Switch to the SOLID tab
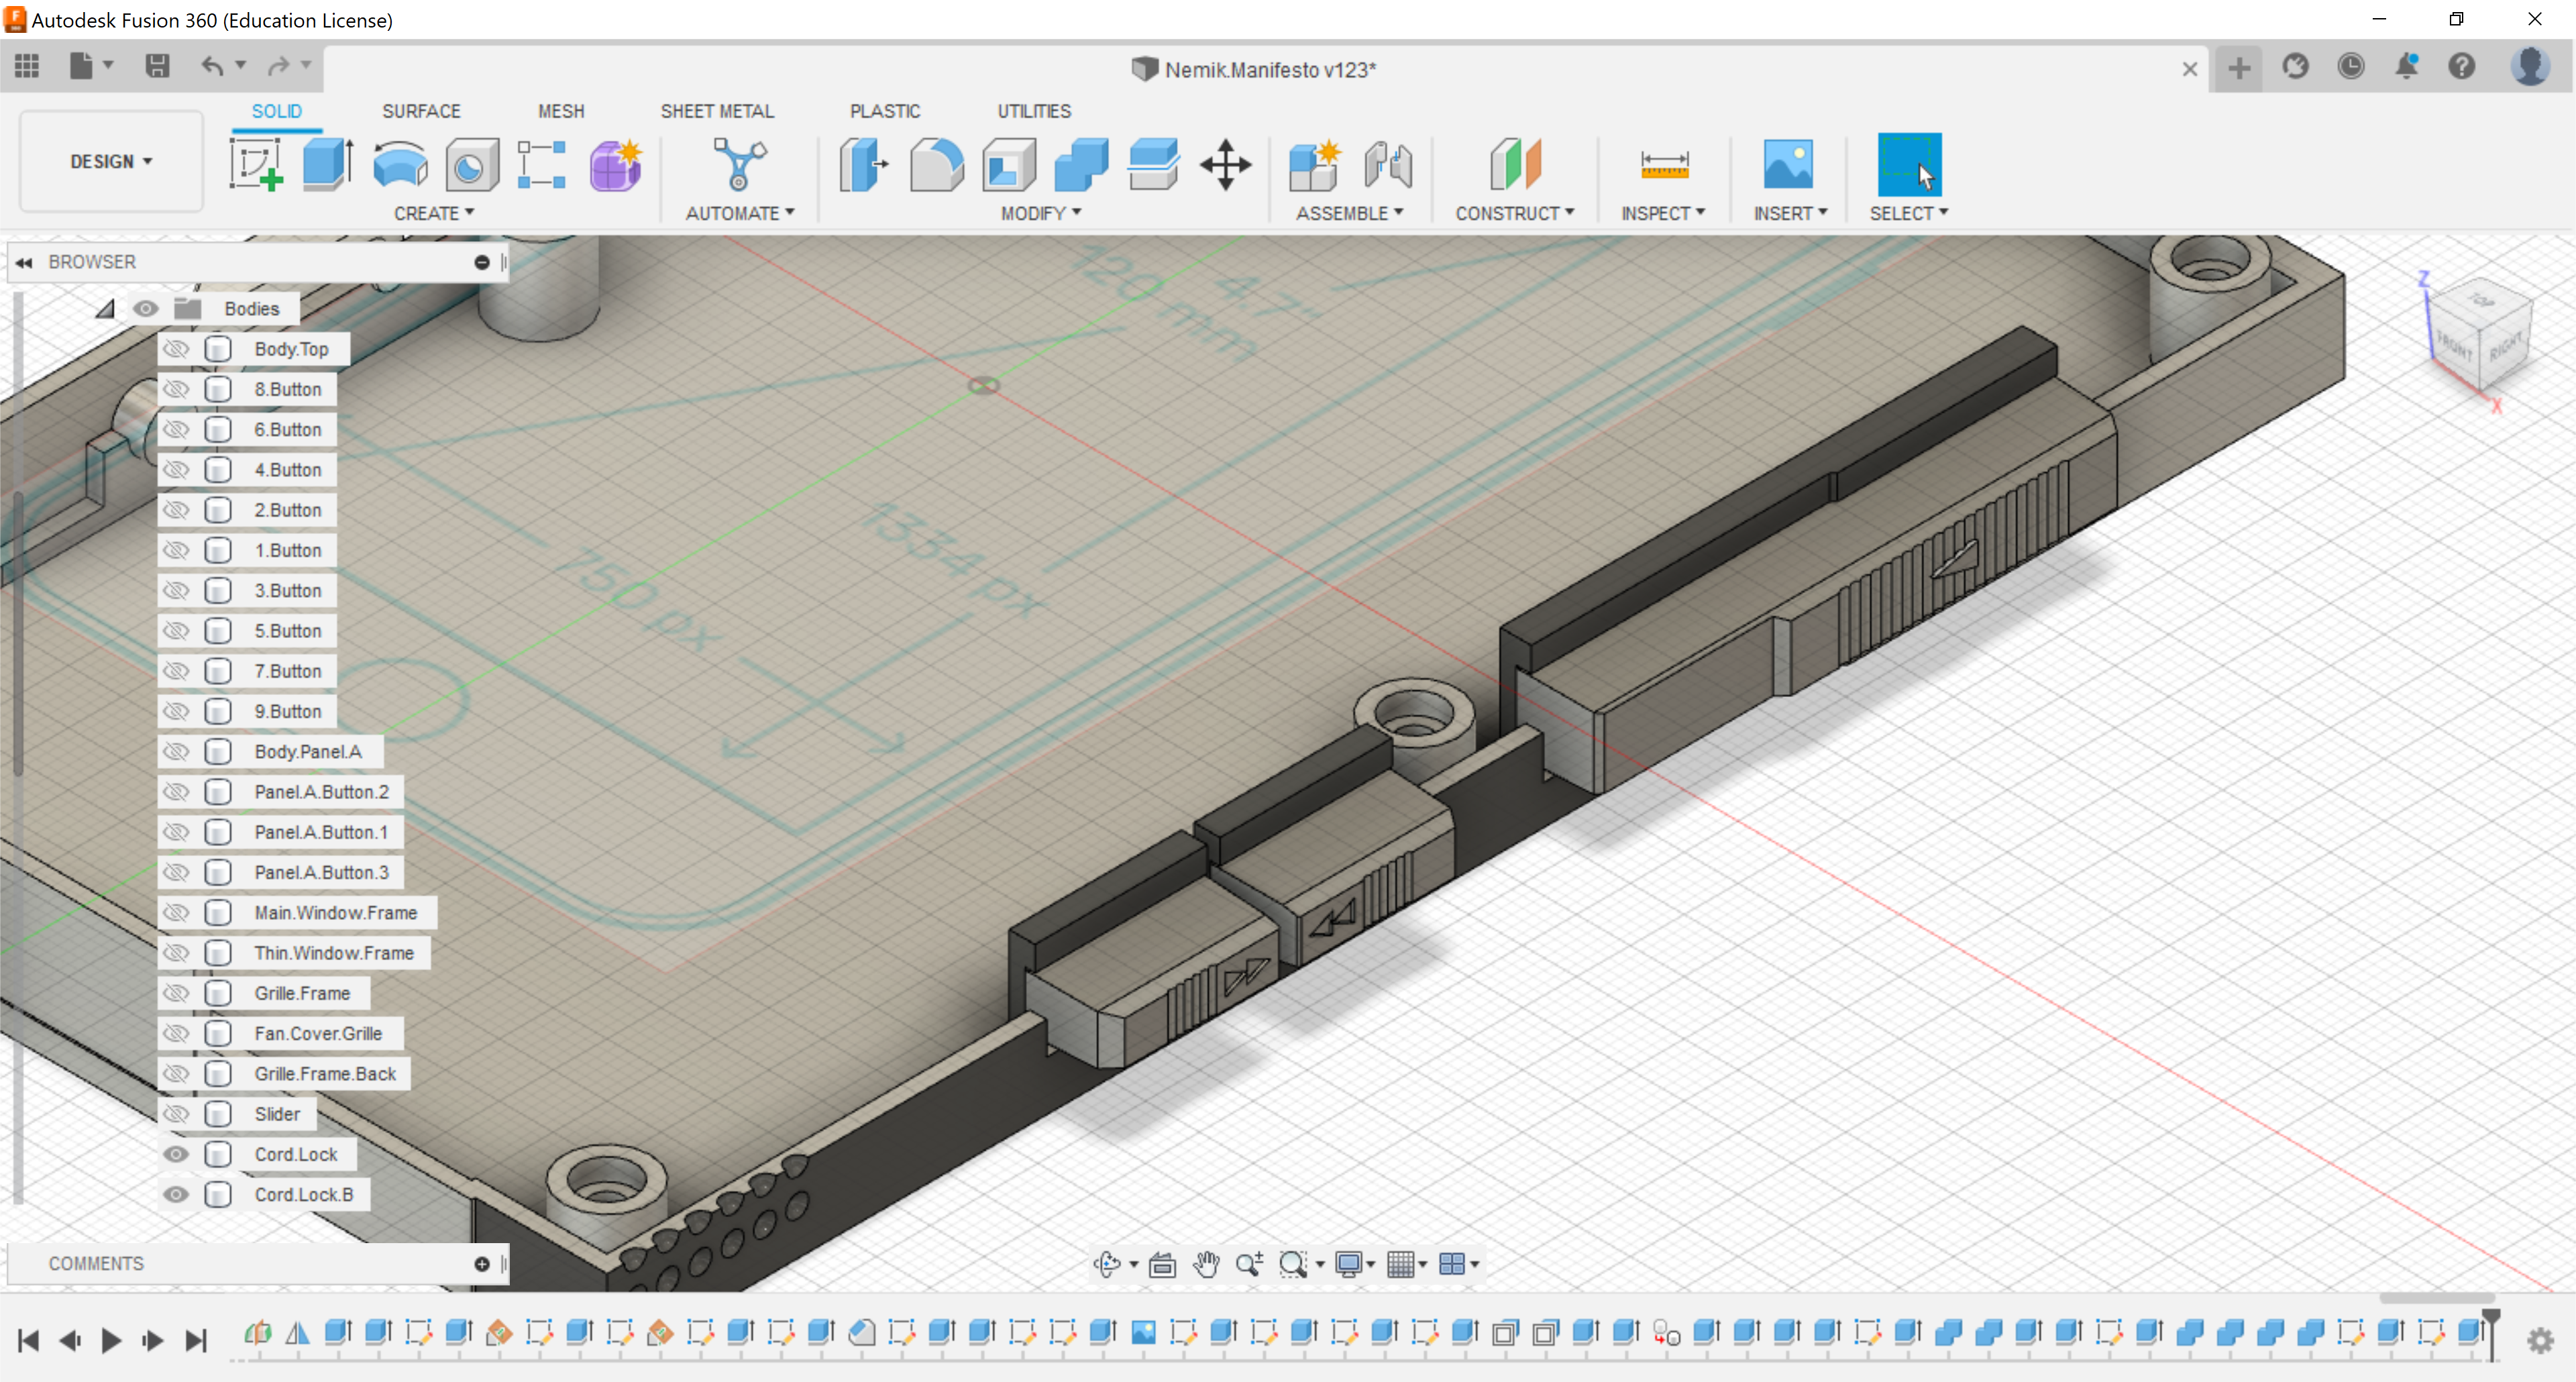 tap(276, 111)
